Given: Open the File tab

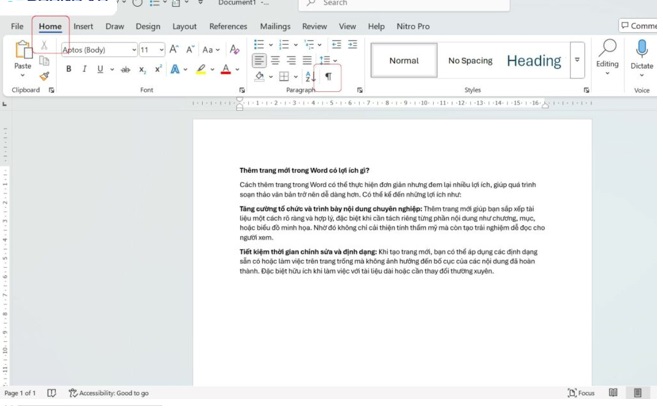Looking at the screenshot, I should pos(17,26).
